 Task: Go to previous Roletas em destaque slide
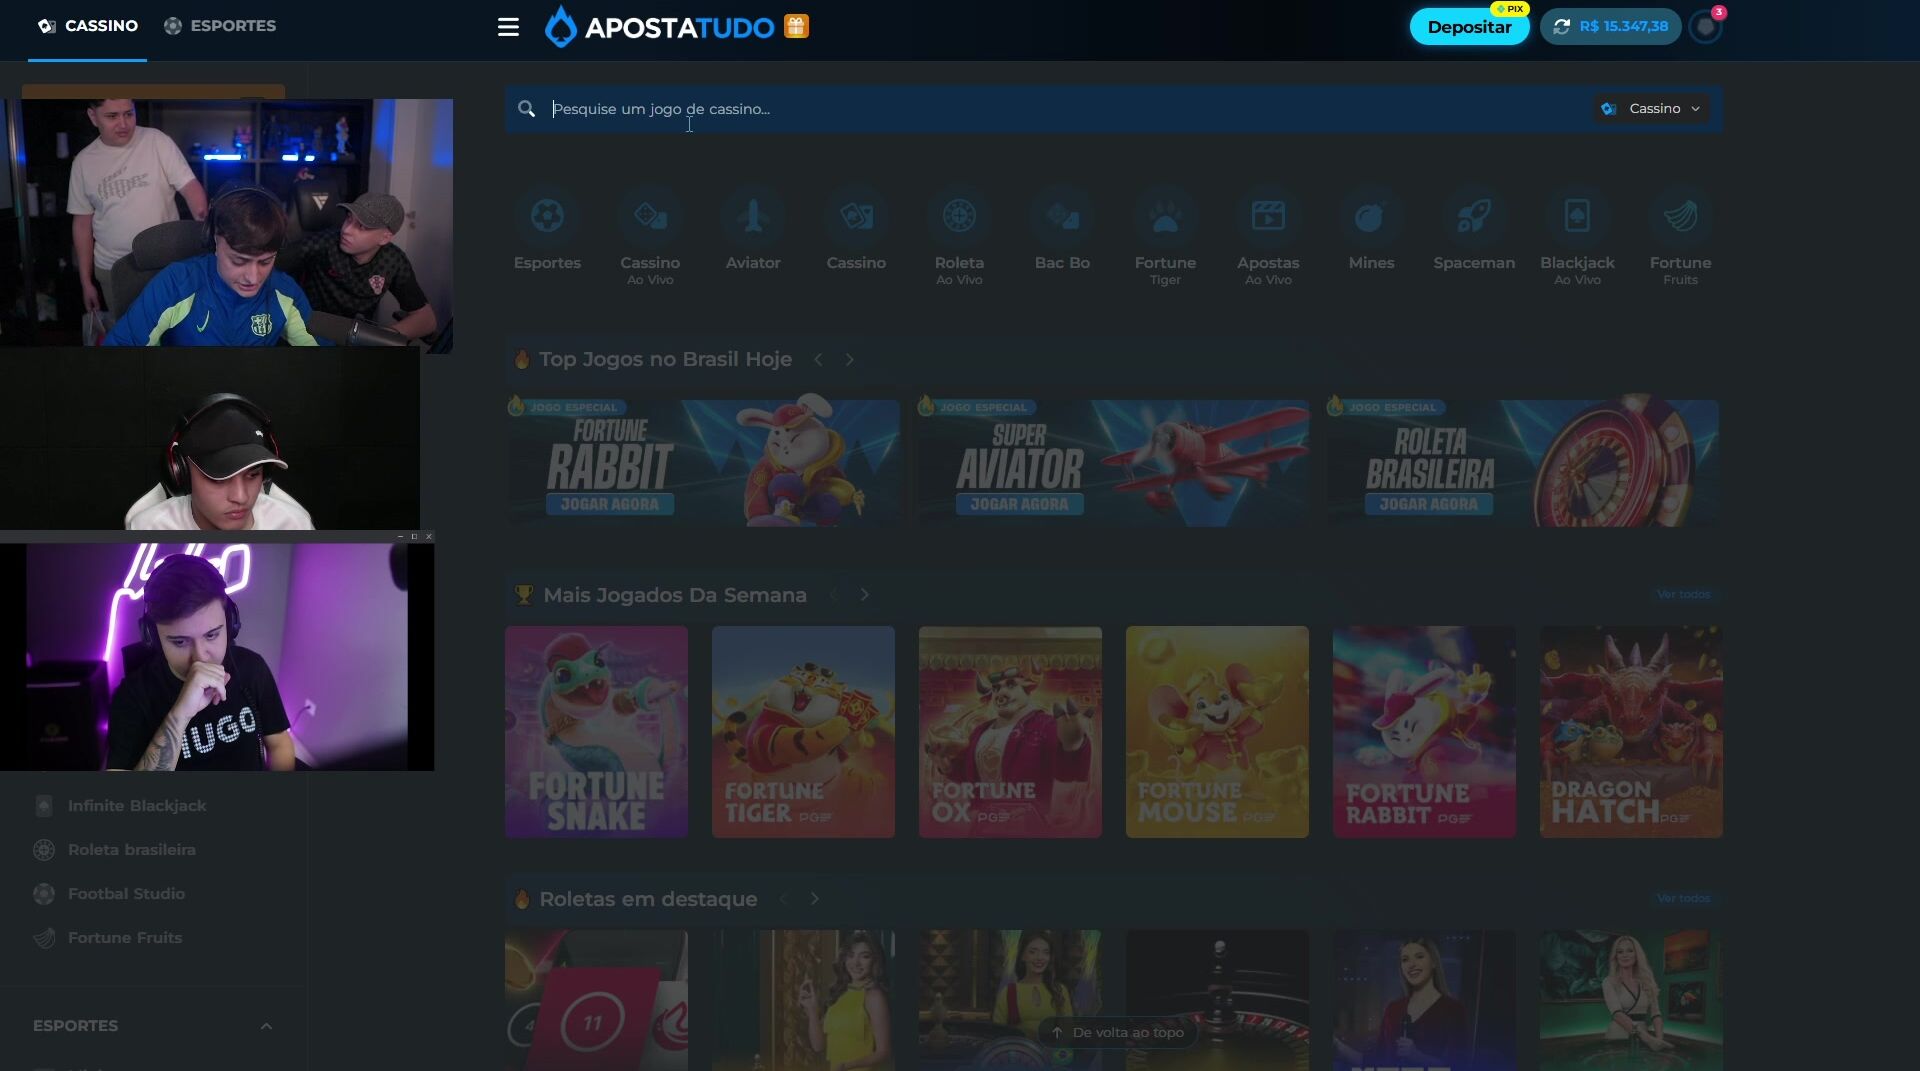click(783, 899)
